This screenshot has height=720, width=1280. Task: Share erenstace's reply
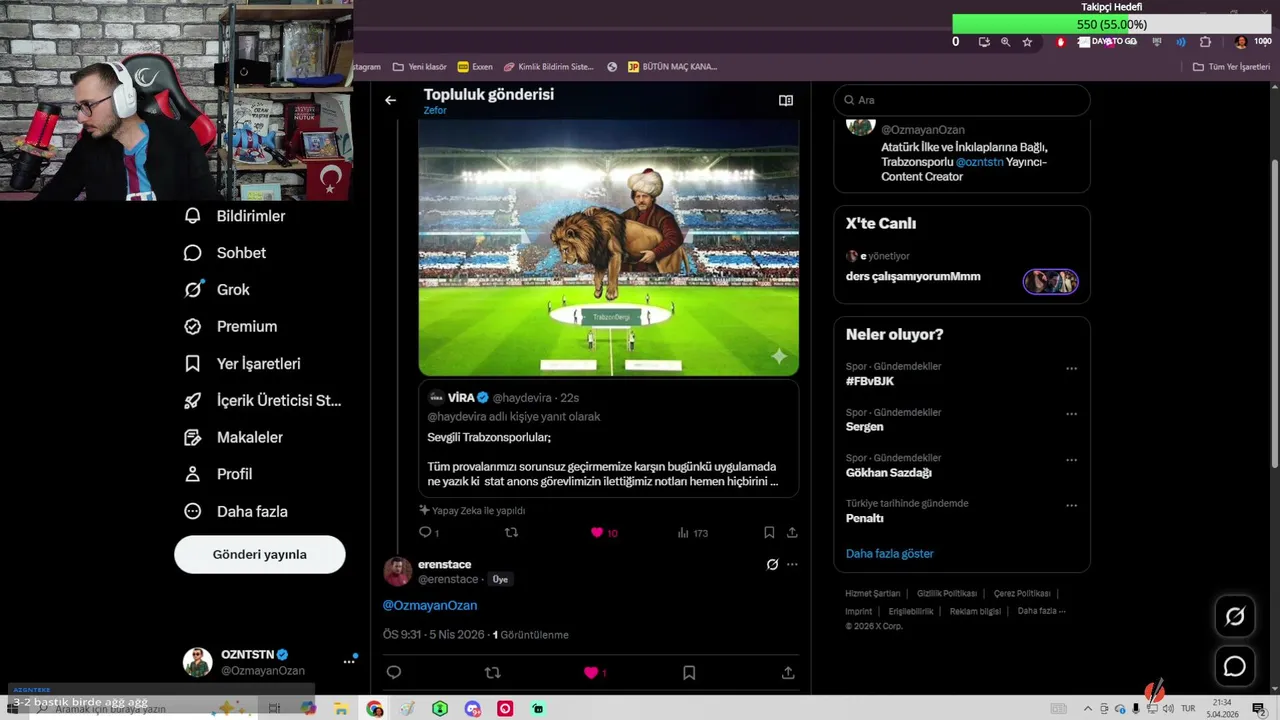pos(788,673)
